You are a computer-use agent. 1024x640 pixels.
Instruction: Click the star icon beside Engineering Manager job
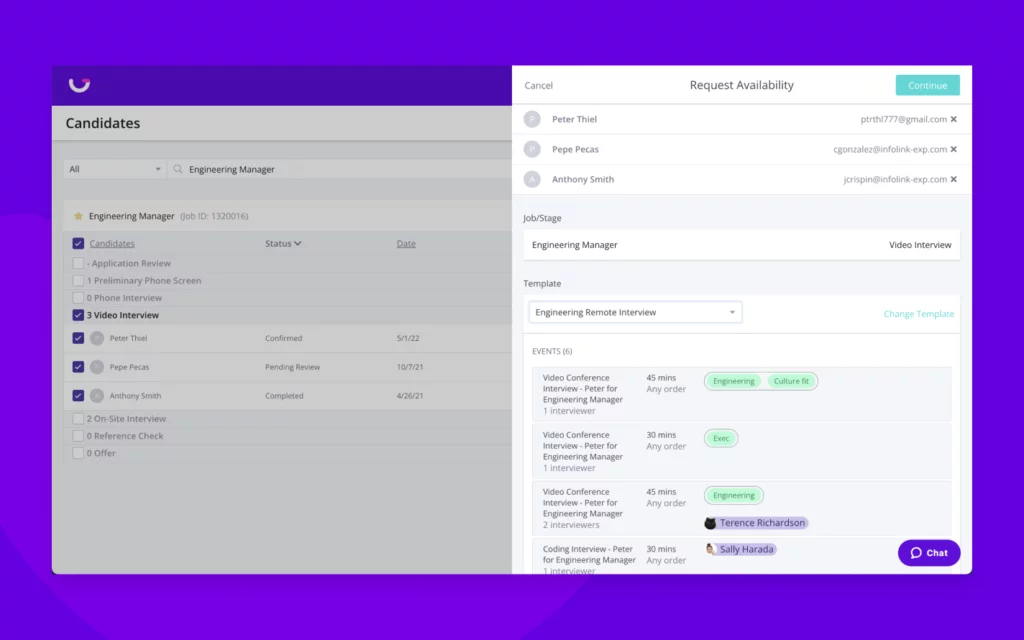click(78, 216)
